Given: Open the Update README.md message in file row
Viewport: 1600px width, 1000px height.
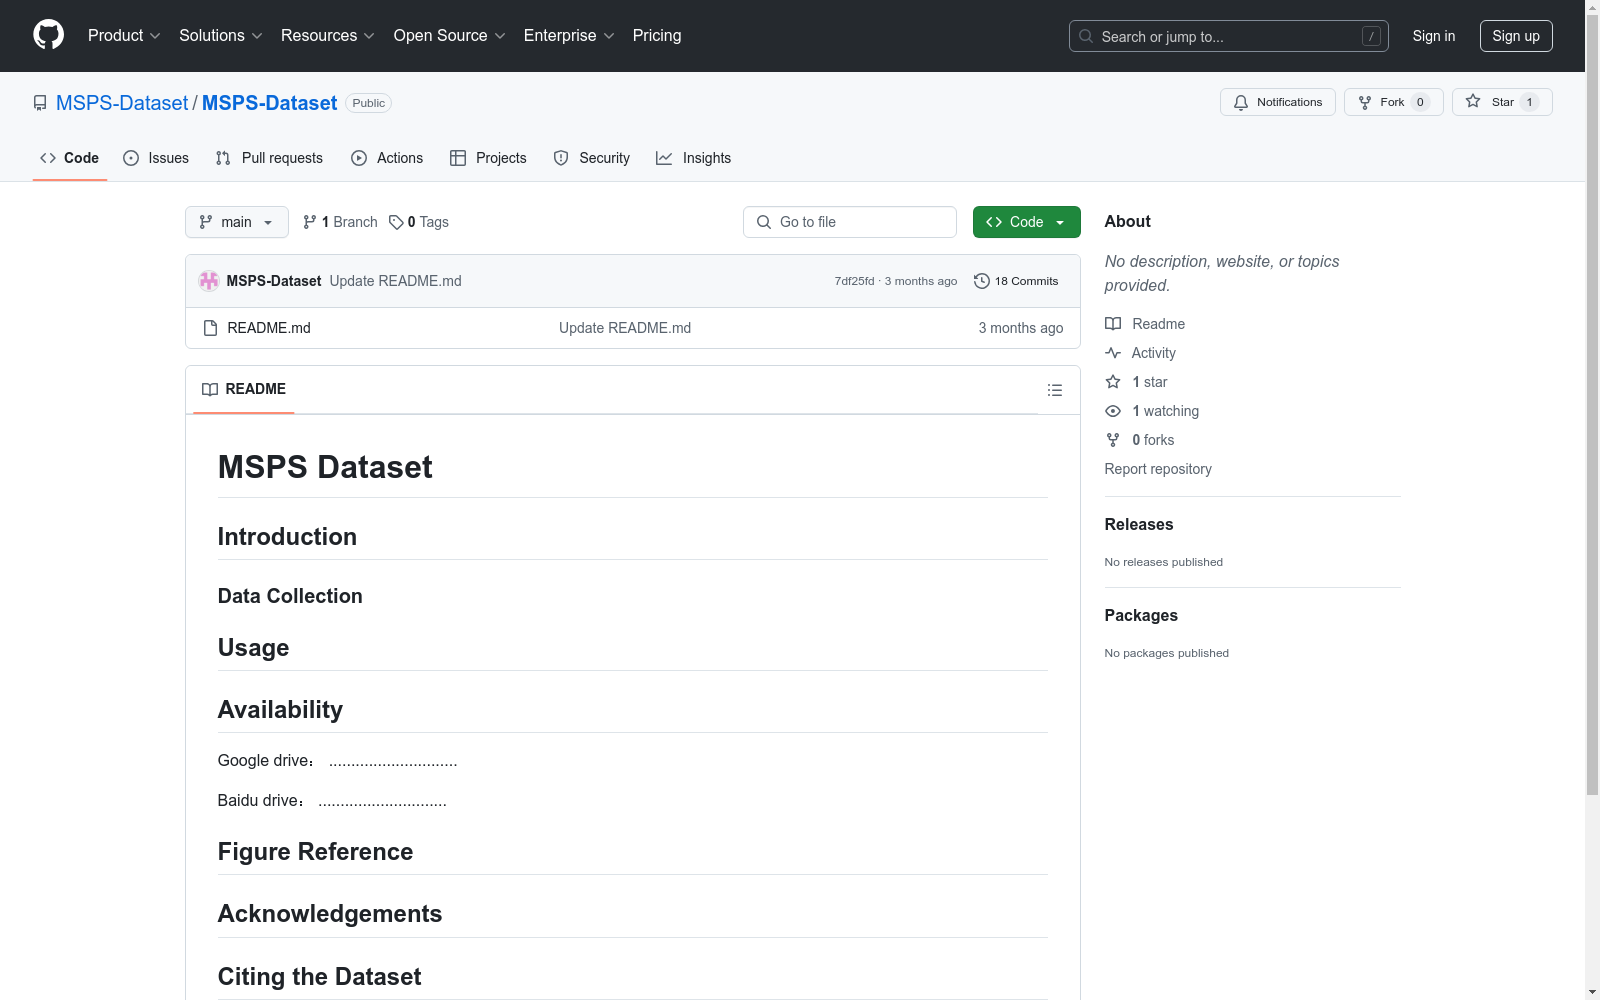Looking at the screenshot, I should point(625,328).
